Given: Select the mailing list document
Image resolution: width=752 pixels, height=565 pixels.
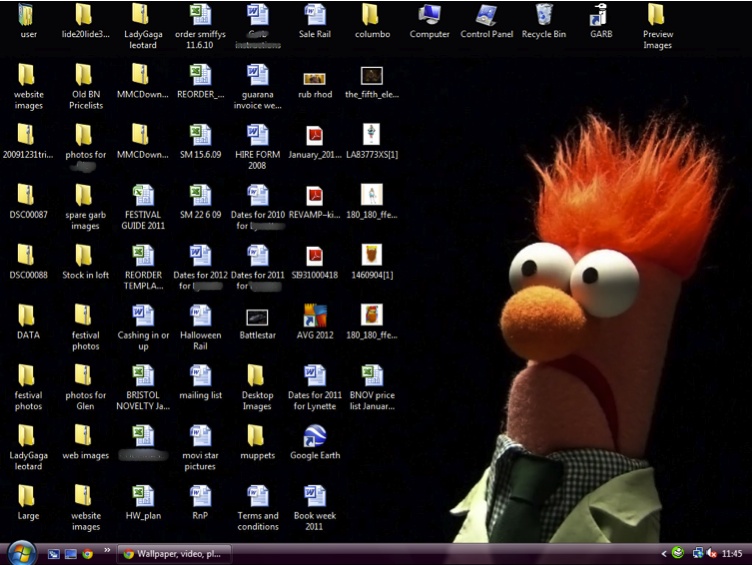Looking at the screenshot, I should tap(200, 383).
